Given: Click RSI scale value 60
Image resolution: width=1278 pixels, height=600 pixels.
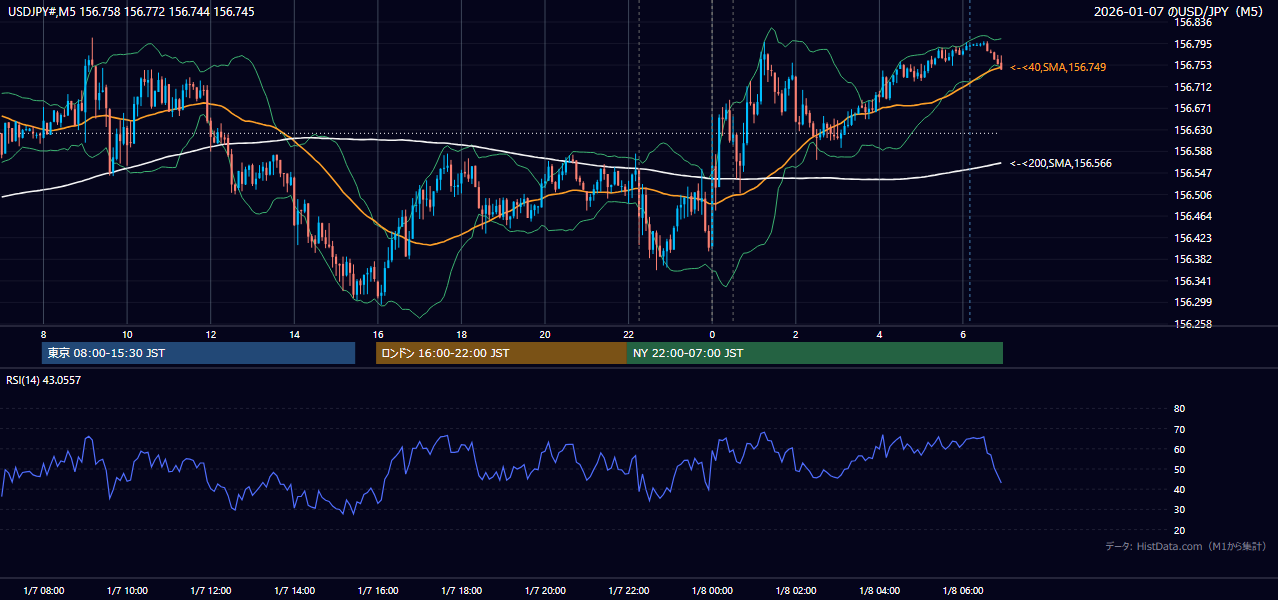Looking at the screenshot, I should pos(1179,449).
